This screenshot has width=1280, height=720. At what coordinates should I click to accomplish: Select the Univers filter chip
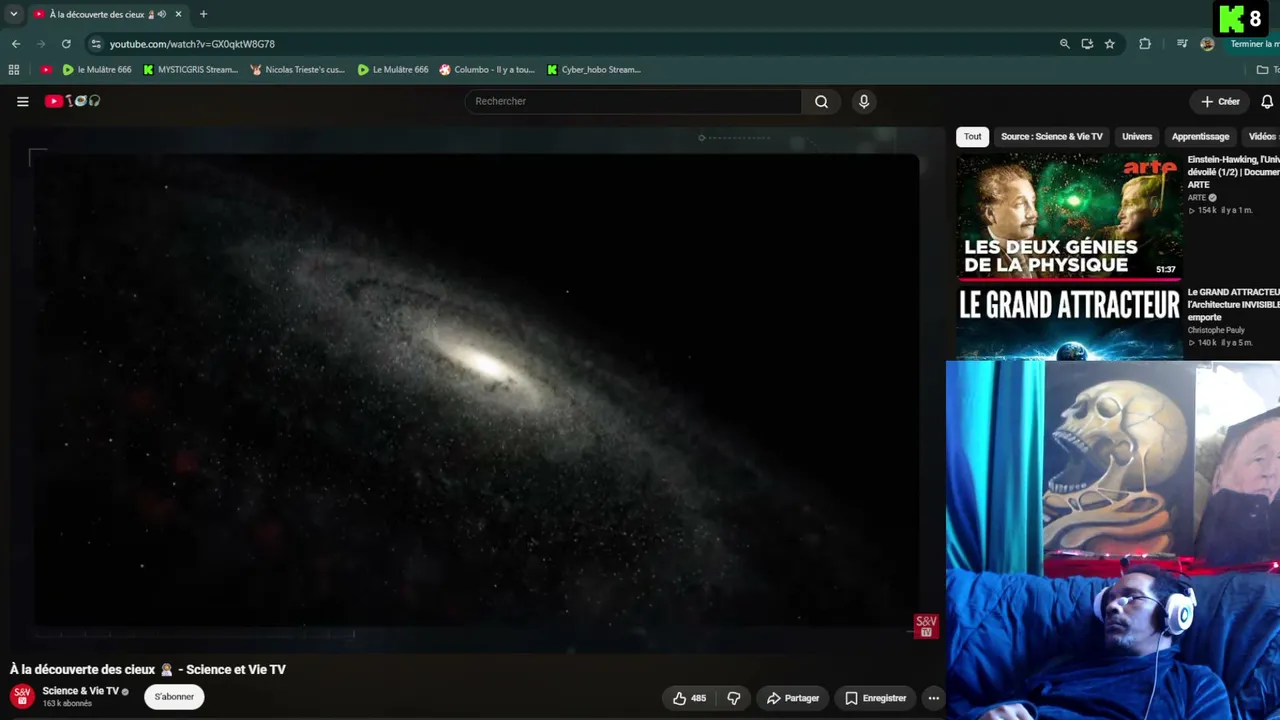(x=1137, y=137)
